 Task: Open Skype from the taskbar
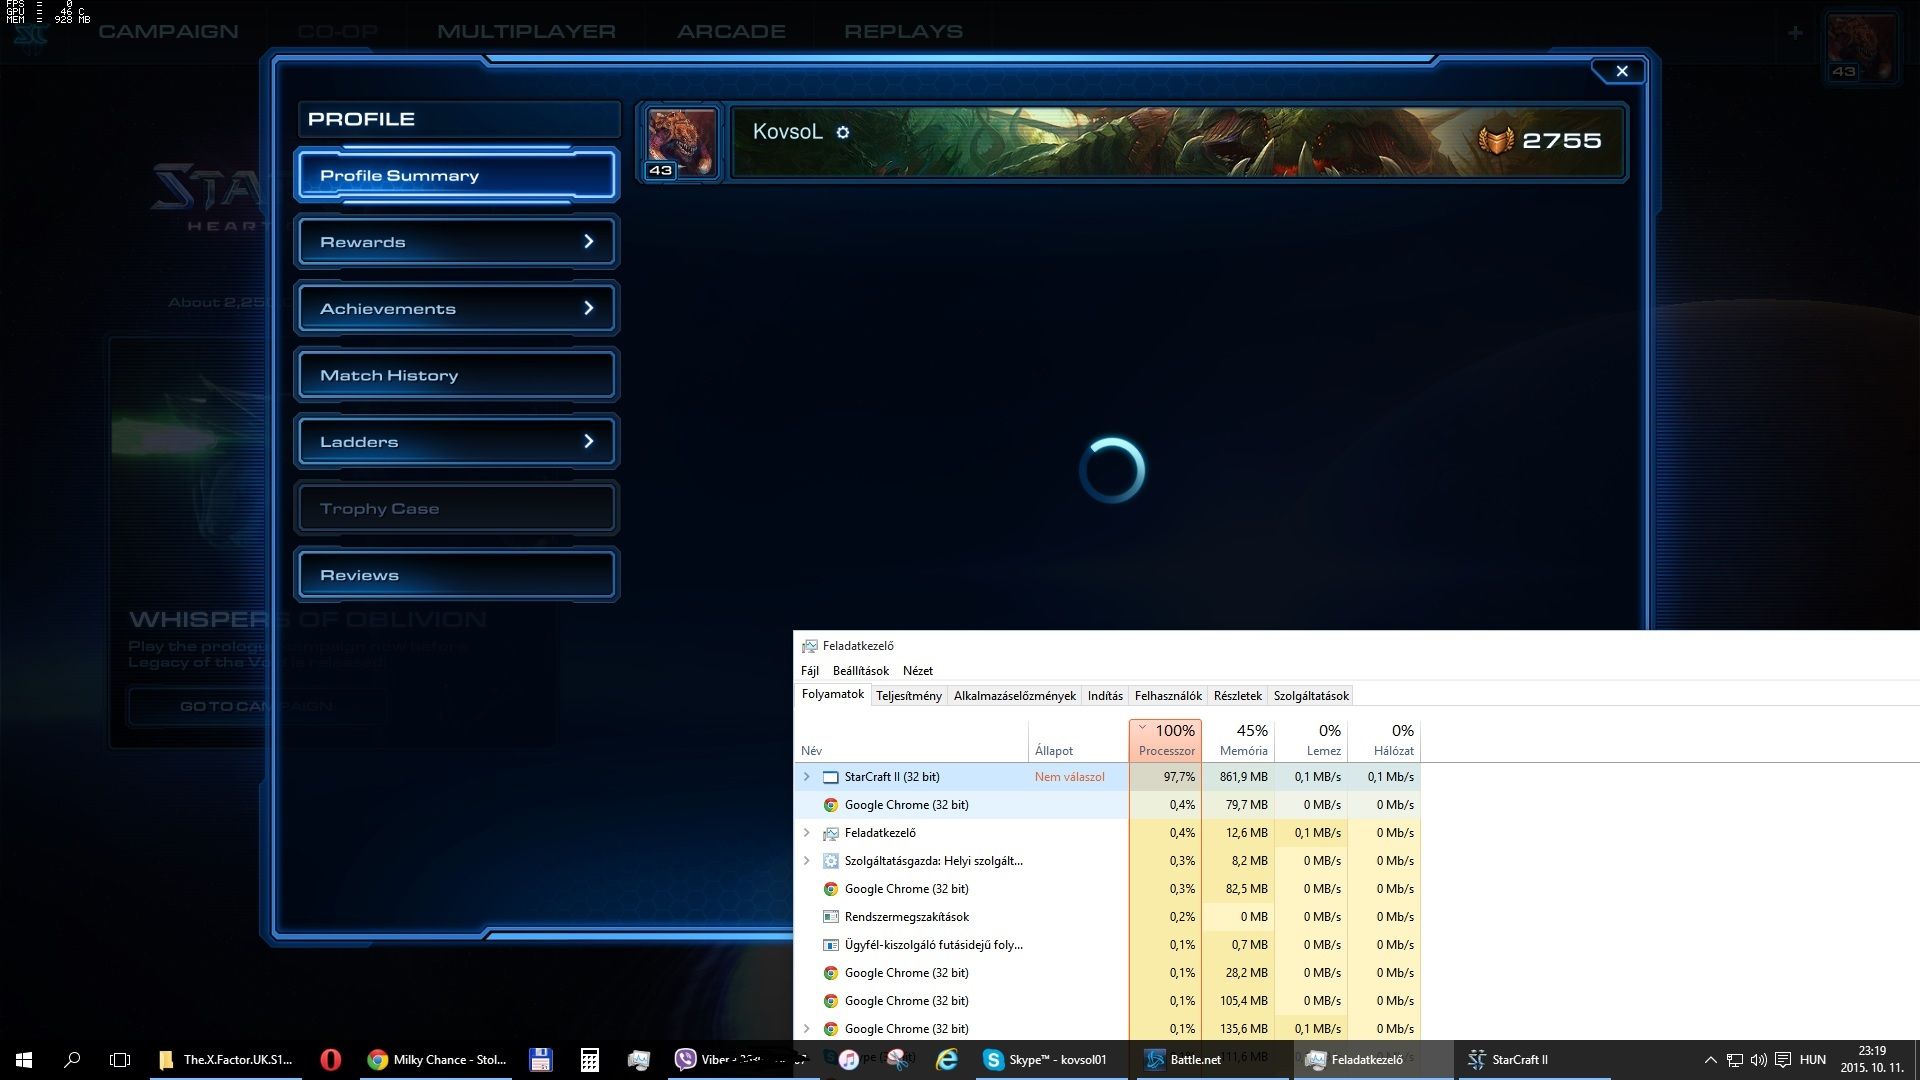(1046, 1060)
